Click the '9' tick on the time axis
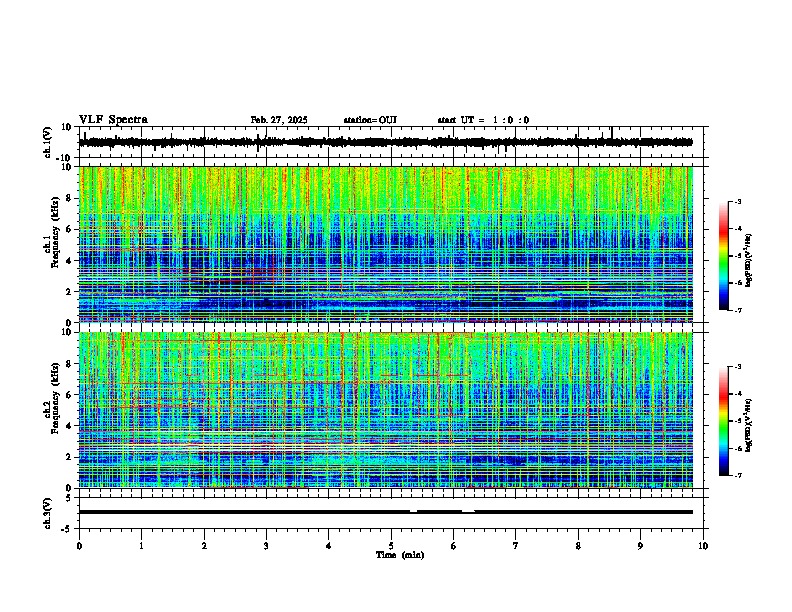The width and height of the screenshot is (792, 612). tap(640, 546)
